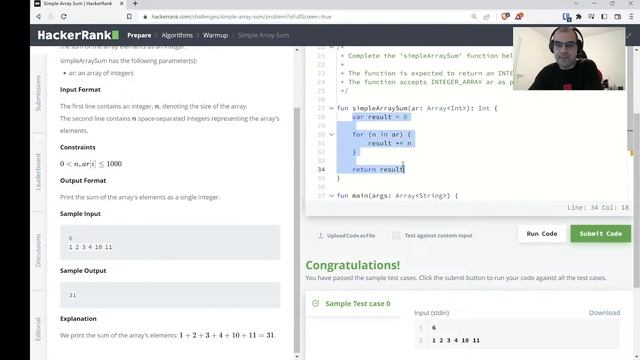This screenshot has height=360, width=640.
Task: Collapse the simpleArraySum function fold arrow
Action: click(331, 108)
